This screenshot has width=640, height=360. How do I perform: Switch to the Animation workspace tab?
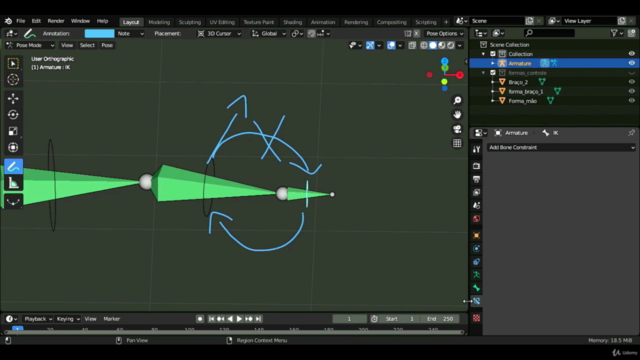click(322, 22)
